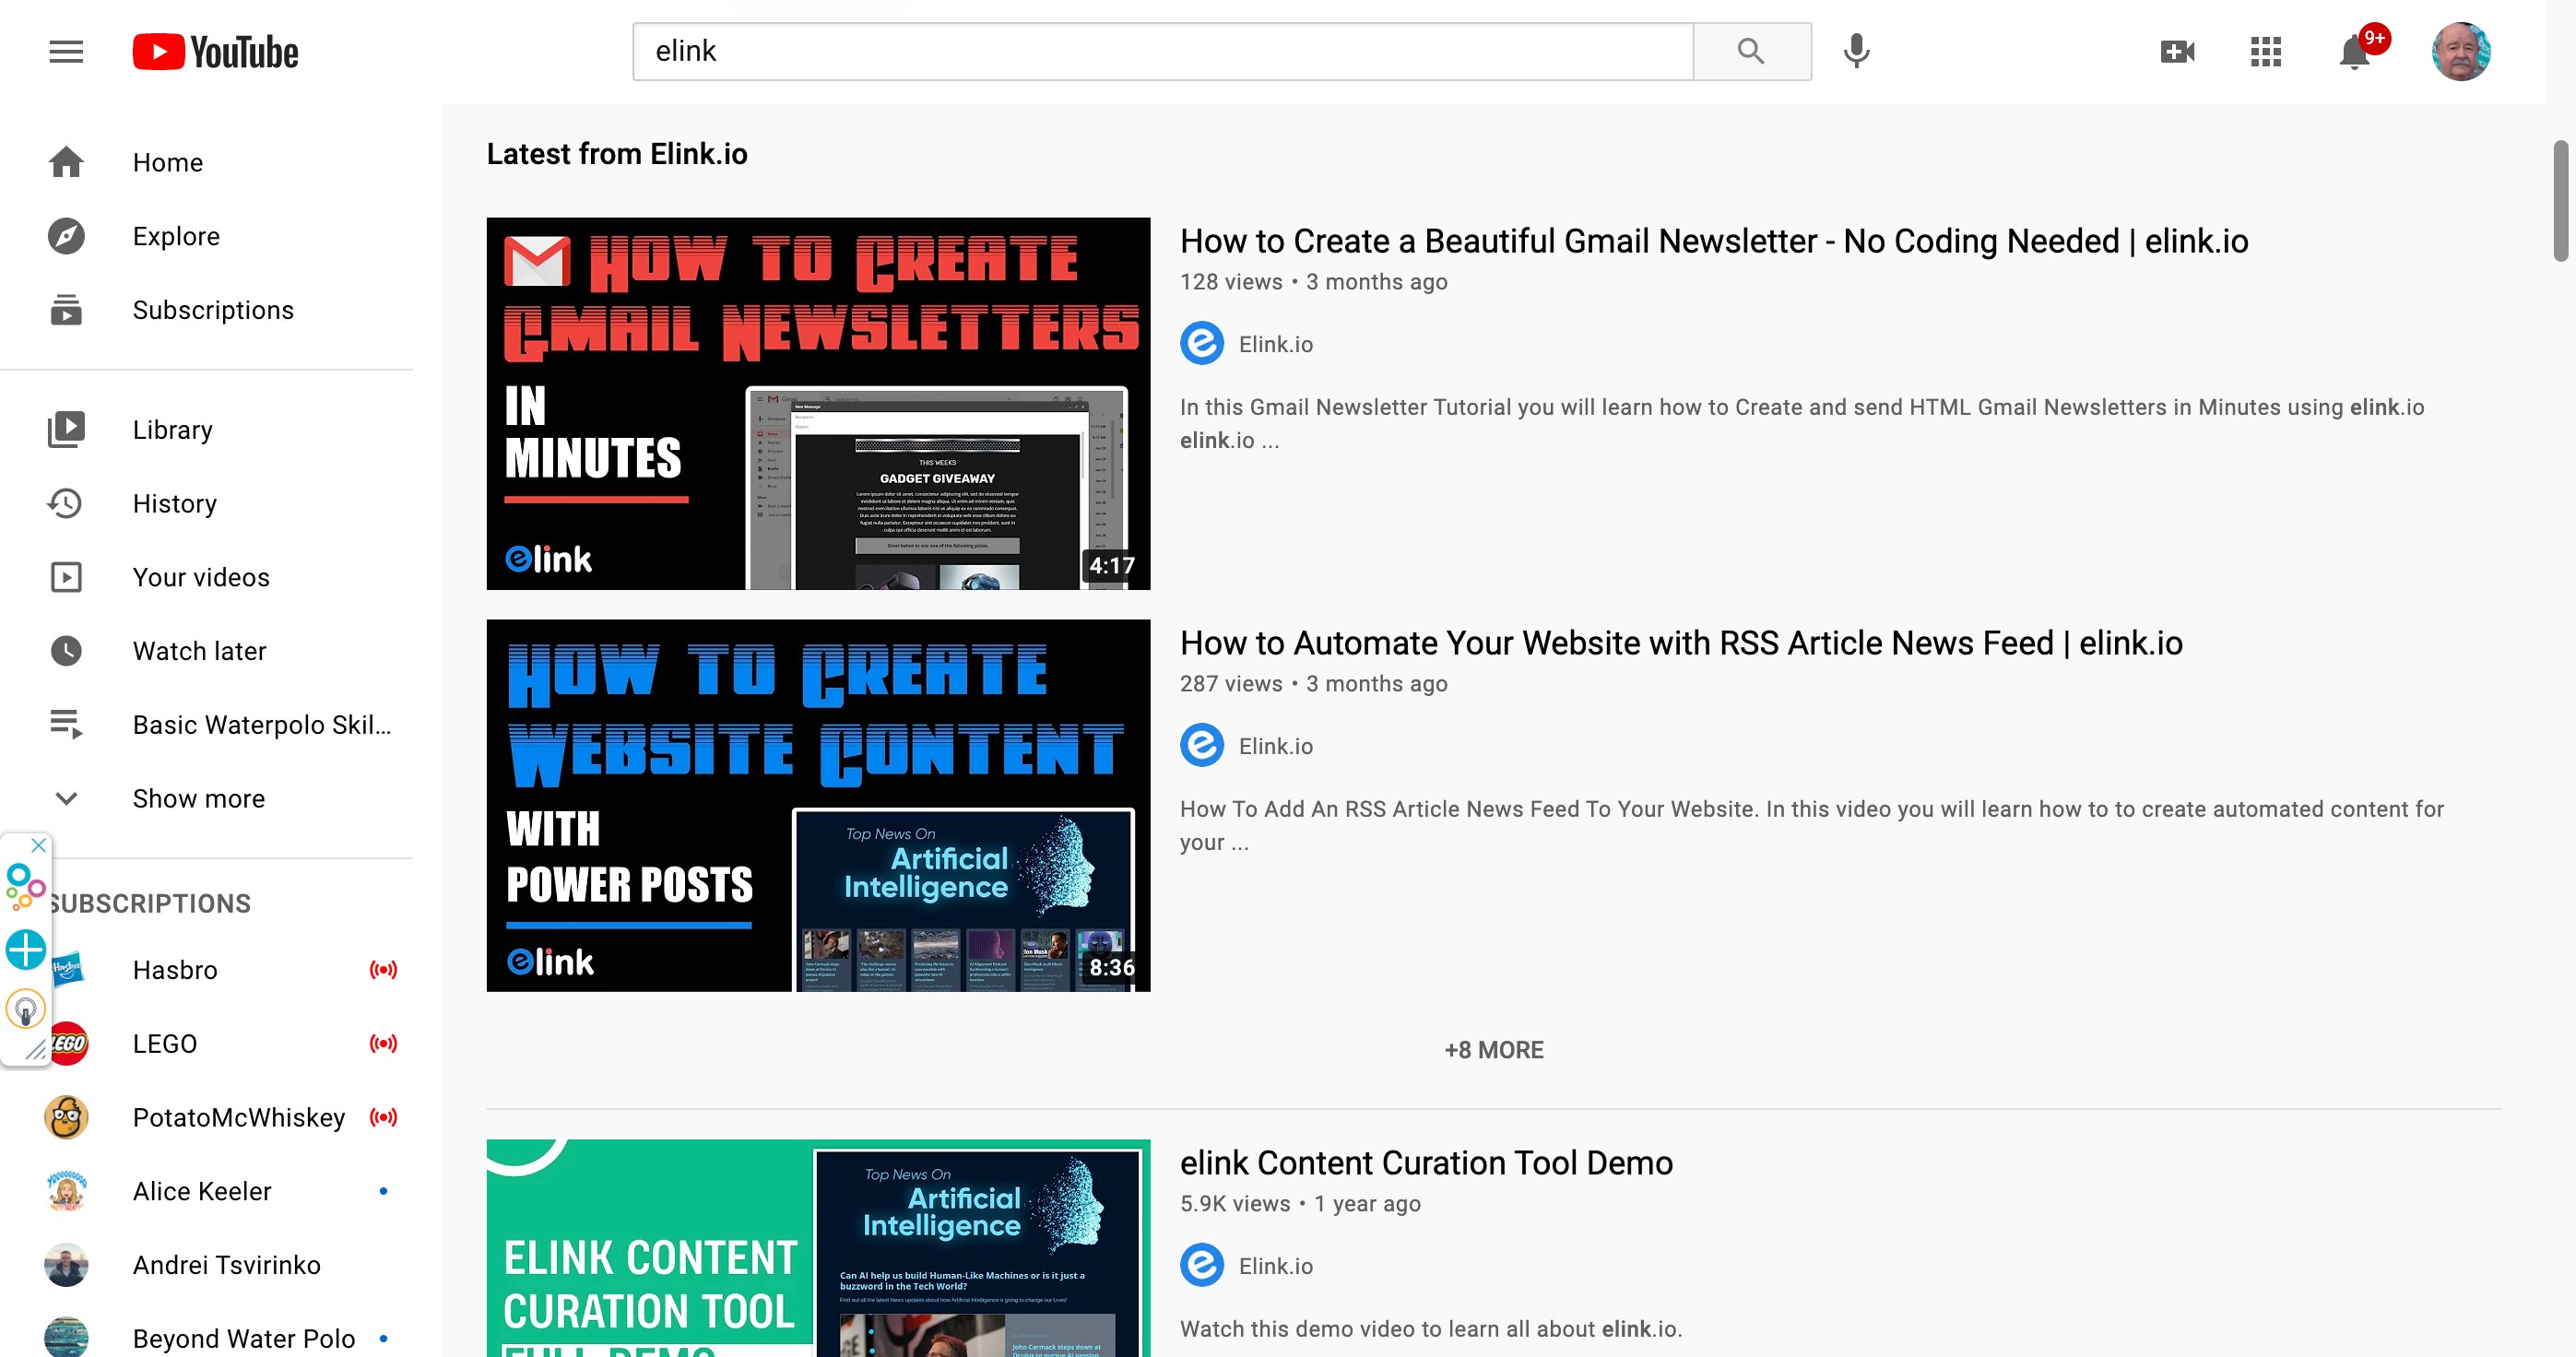Open Elink Content Curation Tool thumbnail

pyautogui.click(x=818, y=1247)
